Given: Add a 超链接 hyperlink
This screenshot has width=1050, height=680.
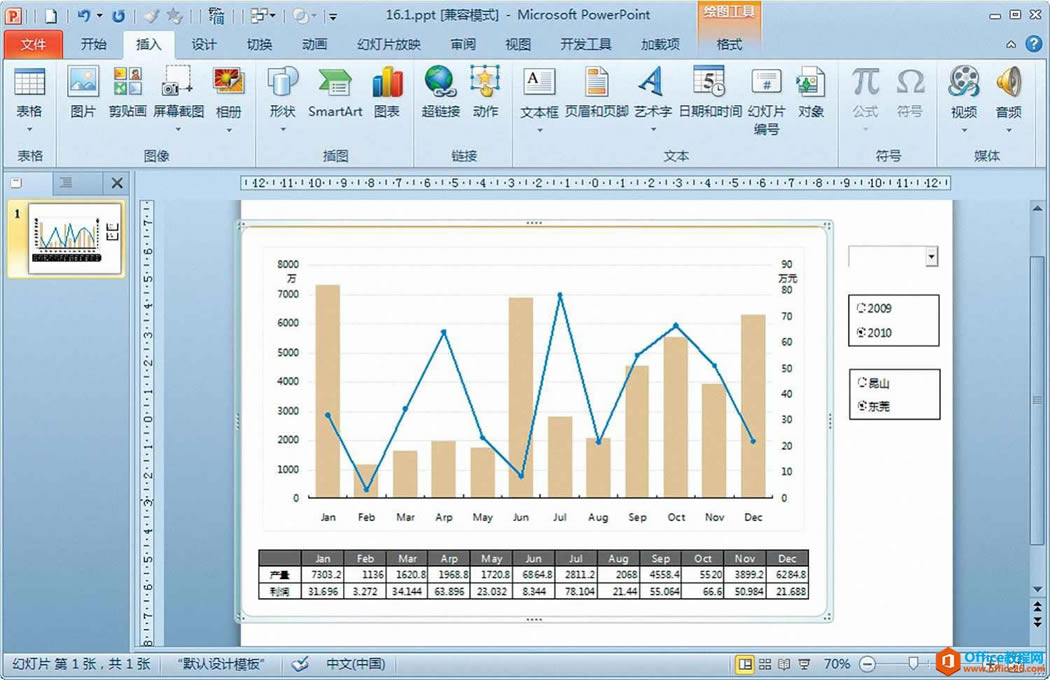Looking at the screenshot, I should [x=440, y=93].
